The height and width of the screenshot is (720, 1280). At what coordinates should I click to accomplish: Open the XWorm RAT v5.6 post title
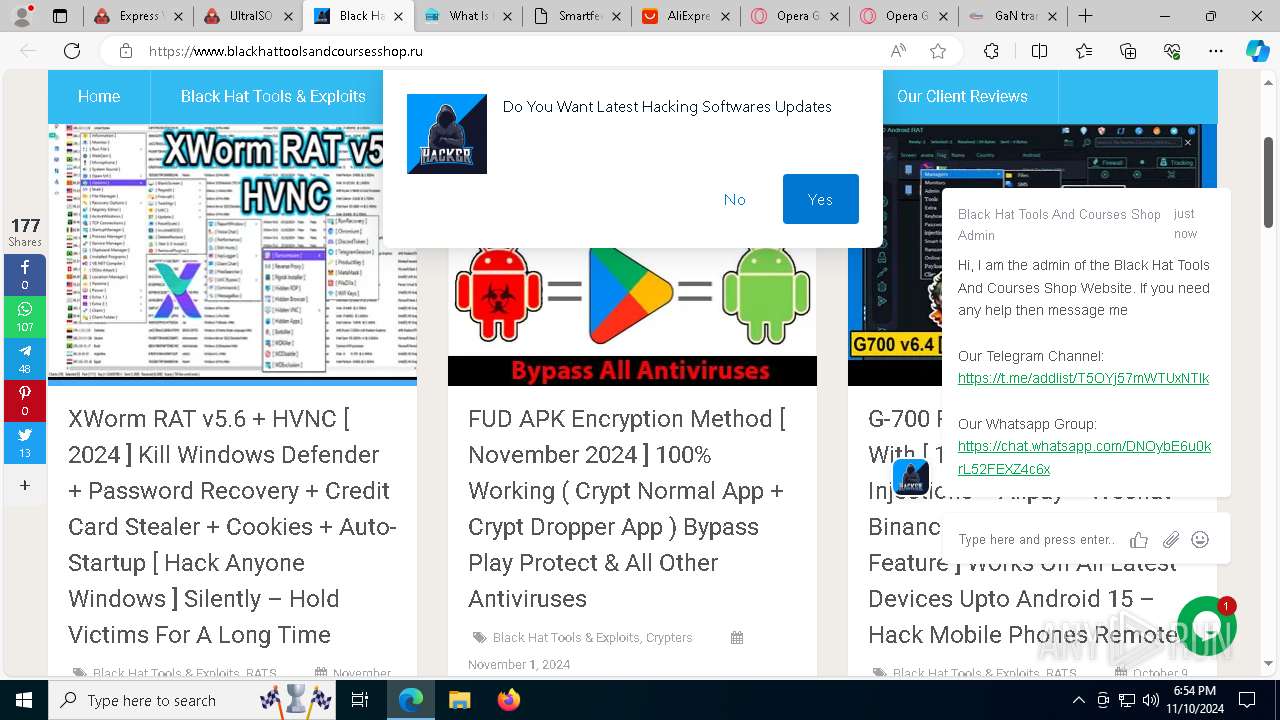232,526
